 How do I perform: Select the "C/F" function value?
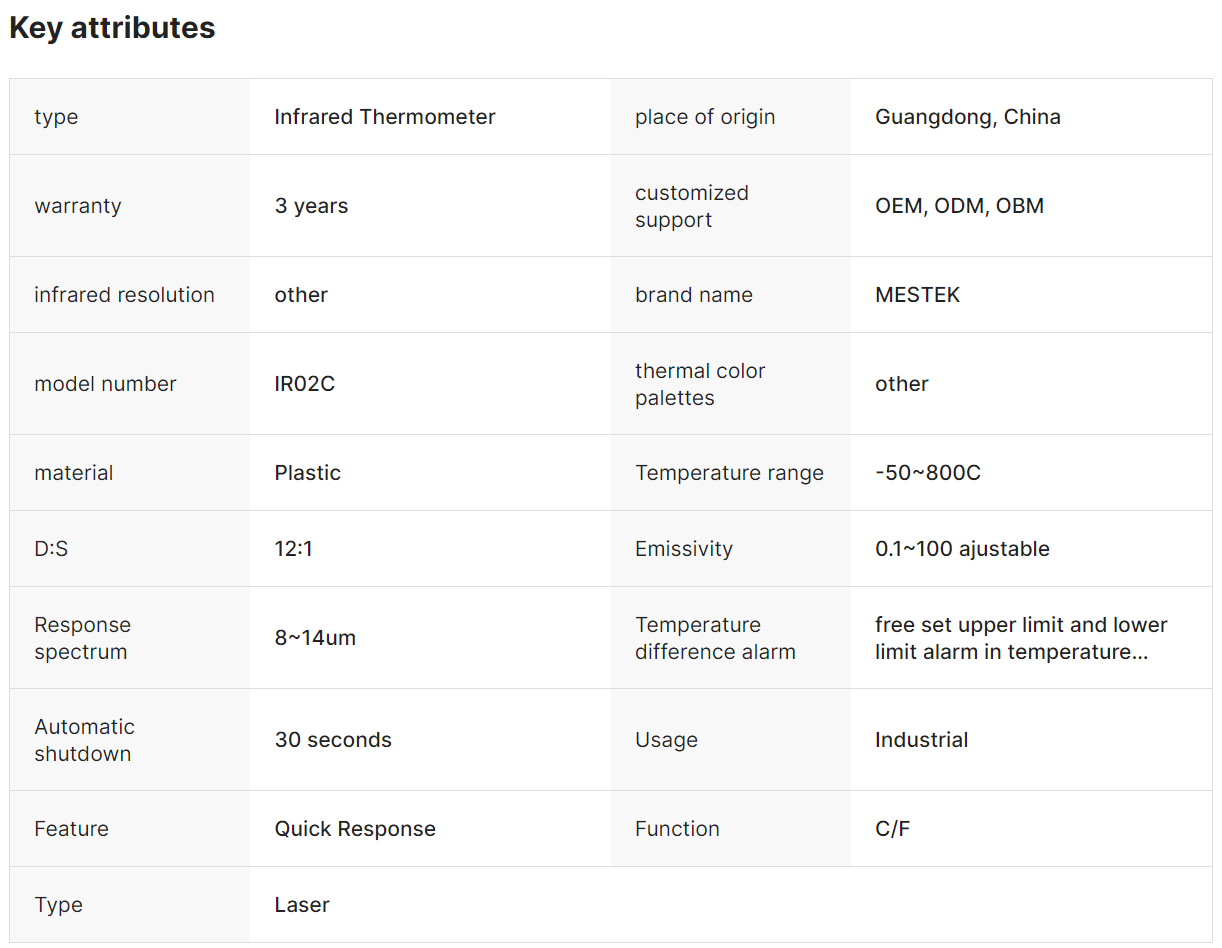892,829
